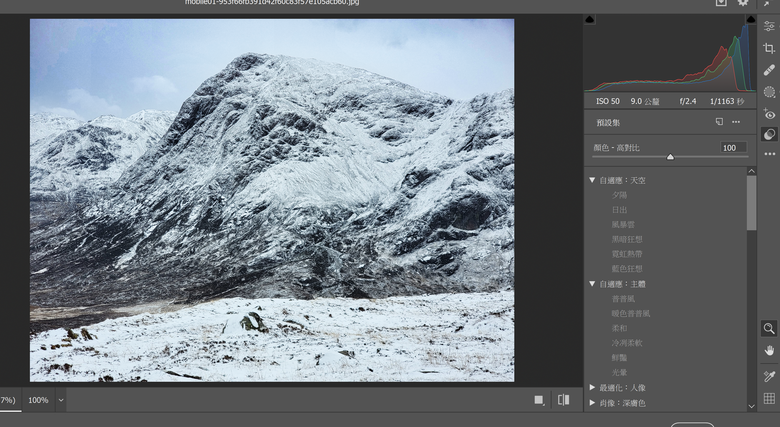Apply the 霓虹熱帶 sky preset
Image resolution: width=780 pixels, height=427 pixels.
(627, 254)
